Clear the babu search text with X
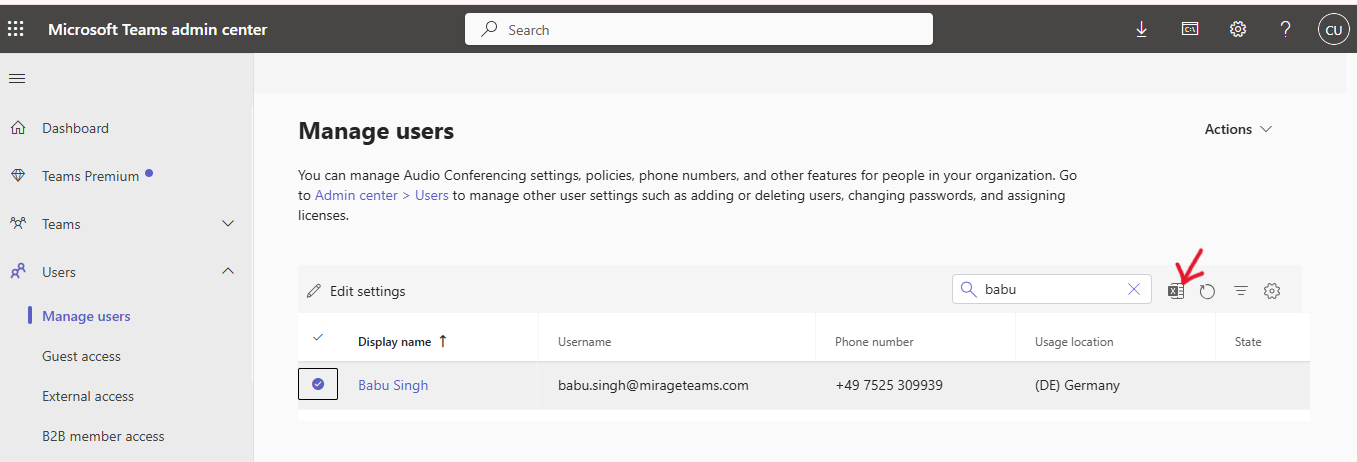 click(x=1134, y=289)
